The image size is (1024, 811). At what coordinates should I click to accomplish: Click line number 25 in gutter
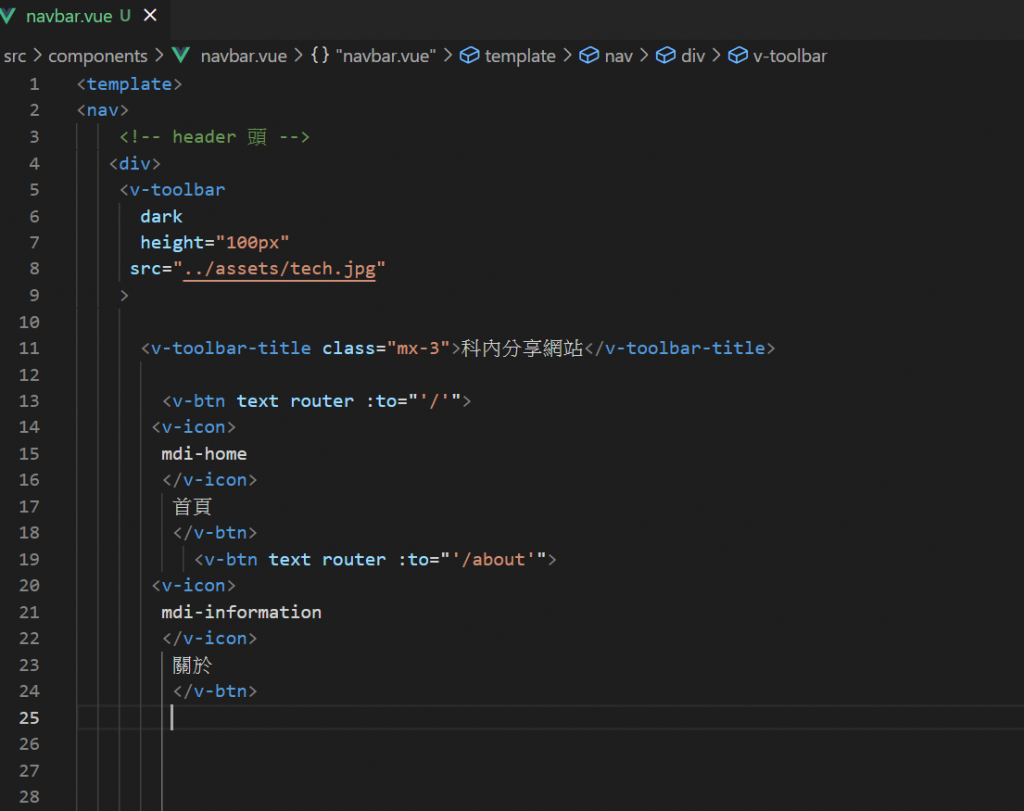pos(29,718)
